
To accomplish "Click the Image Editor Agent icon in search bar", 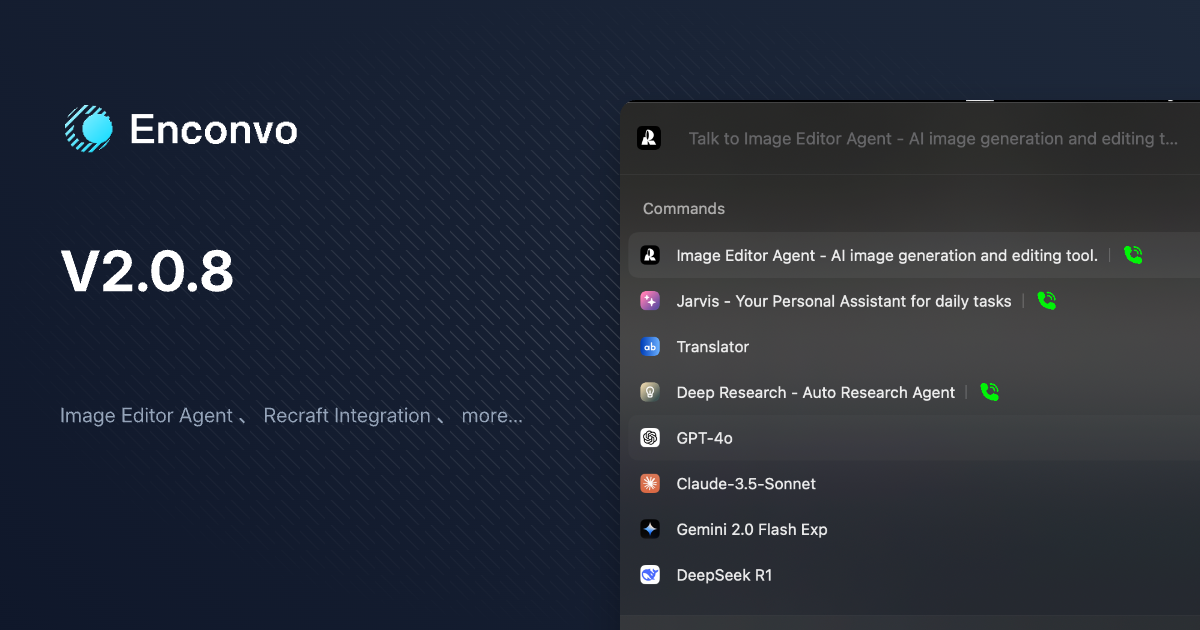I will (x=649, y=138).
